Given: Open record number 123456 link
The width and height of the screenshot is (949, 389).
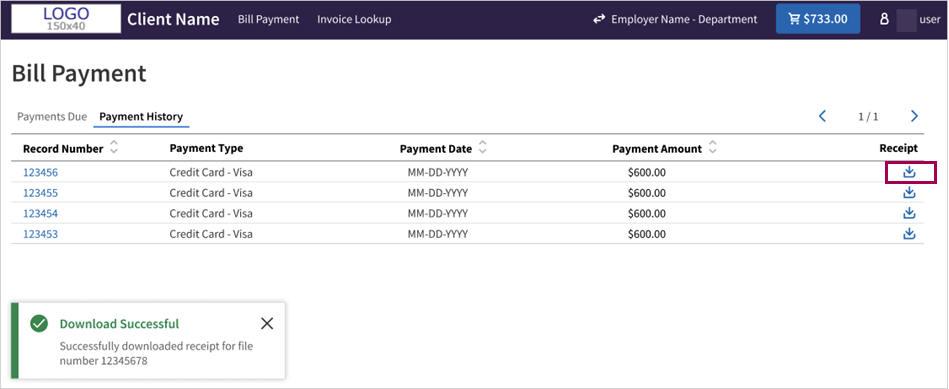Looking at the screenshot, I should coord(41,173).
